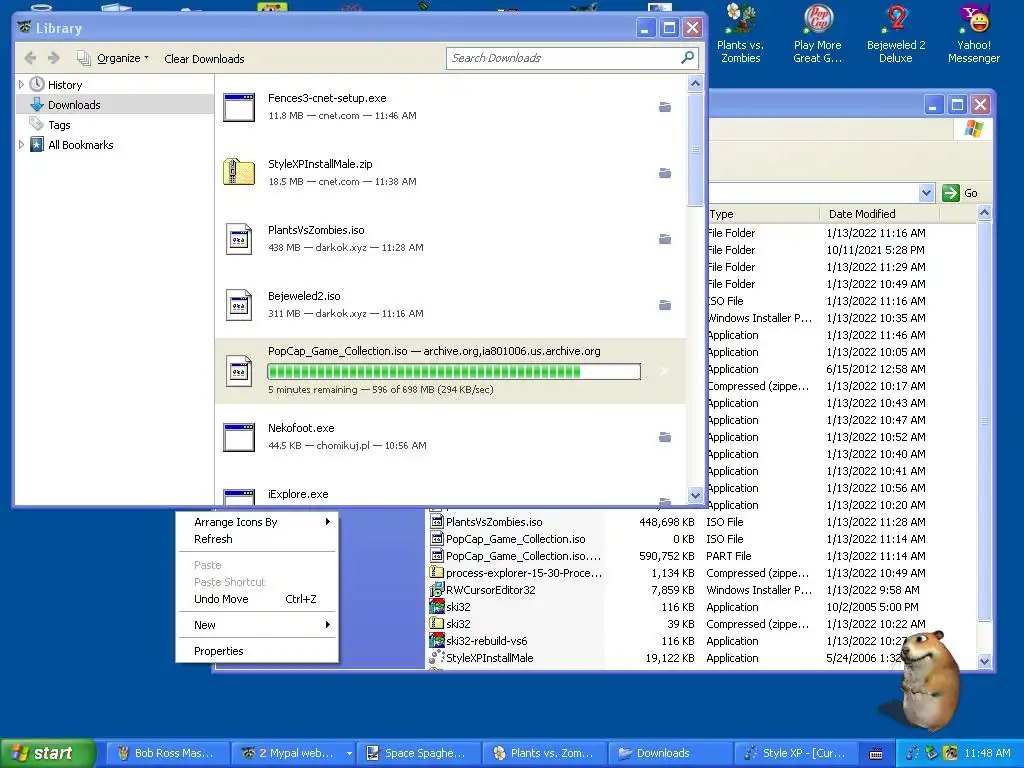Image resolution: width=1024 pixels, height=768 pixels.
Task: Choose Properties from context menu
Action: pyautogui.click(x=258, y=651)
